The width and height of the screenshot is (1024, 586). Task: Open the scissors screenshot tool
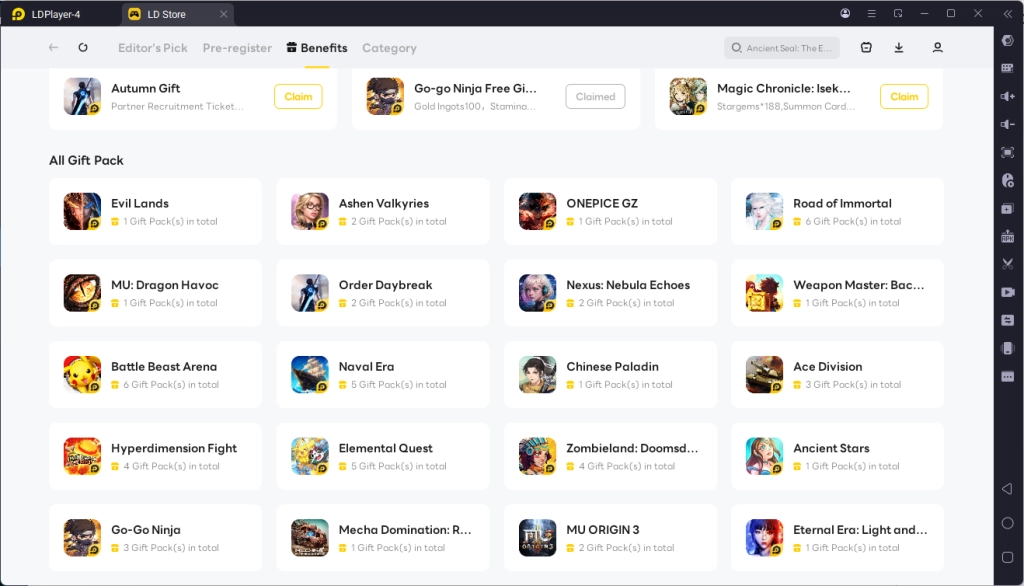pos(1007,264)
